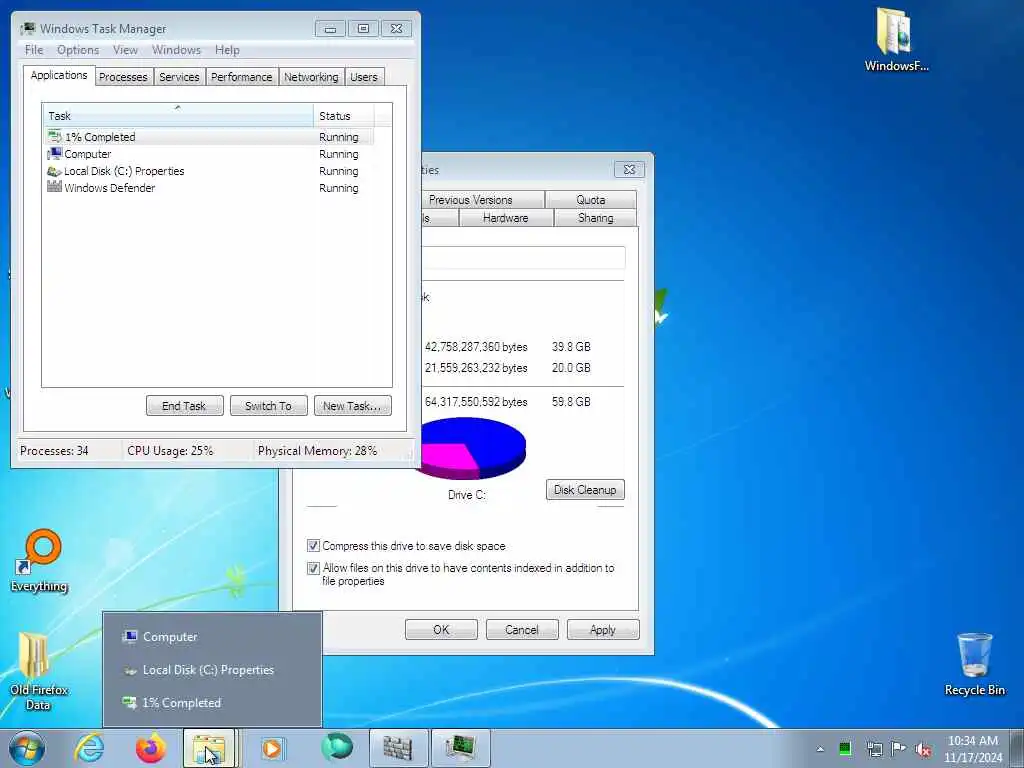Click the taskbar clock showing 10:34 AM
This screenshot has height=768, width=1024.
972,749
